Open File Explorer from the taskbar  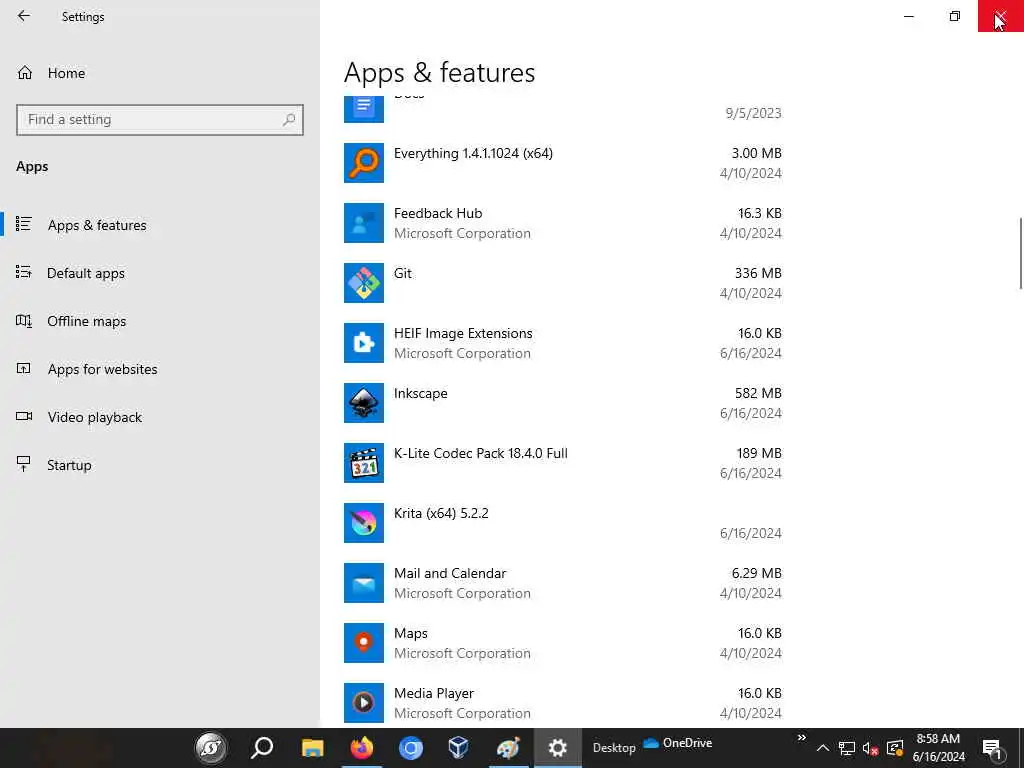click(312, 748)
